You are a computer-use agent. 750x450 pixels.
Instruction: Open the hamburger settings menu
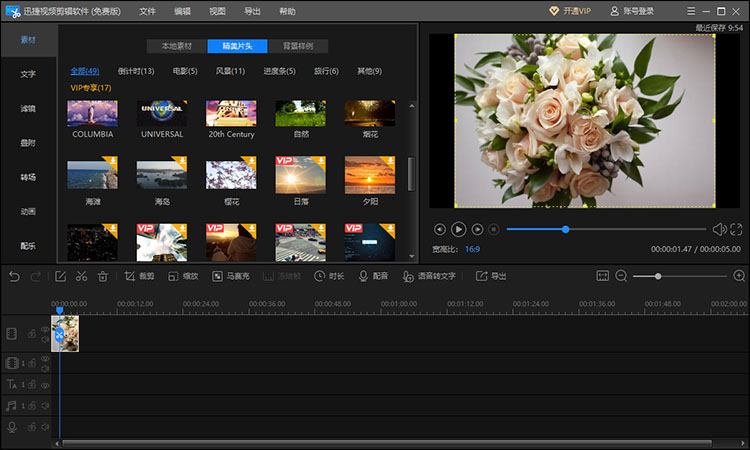click(x=691, y=11)
